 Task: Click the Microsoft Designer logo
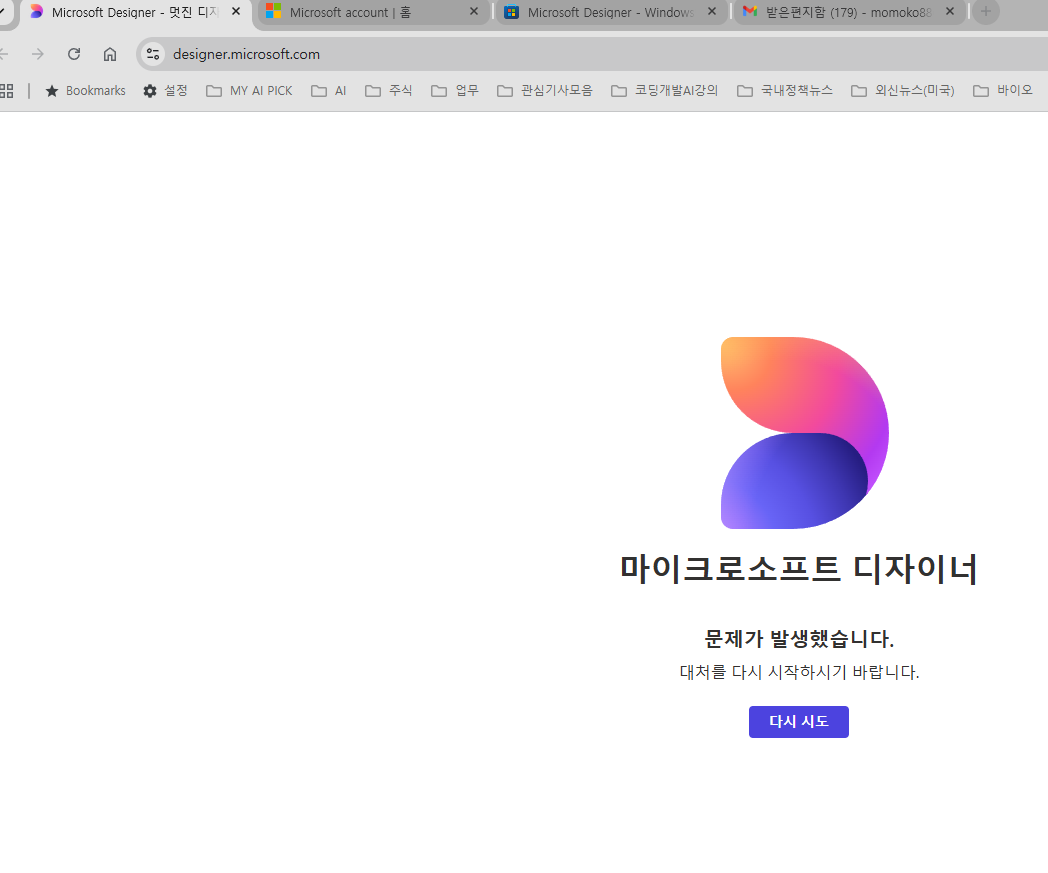(x=805, y=432)
